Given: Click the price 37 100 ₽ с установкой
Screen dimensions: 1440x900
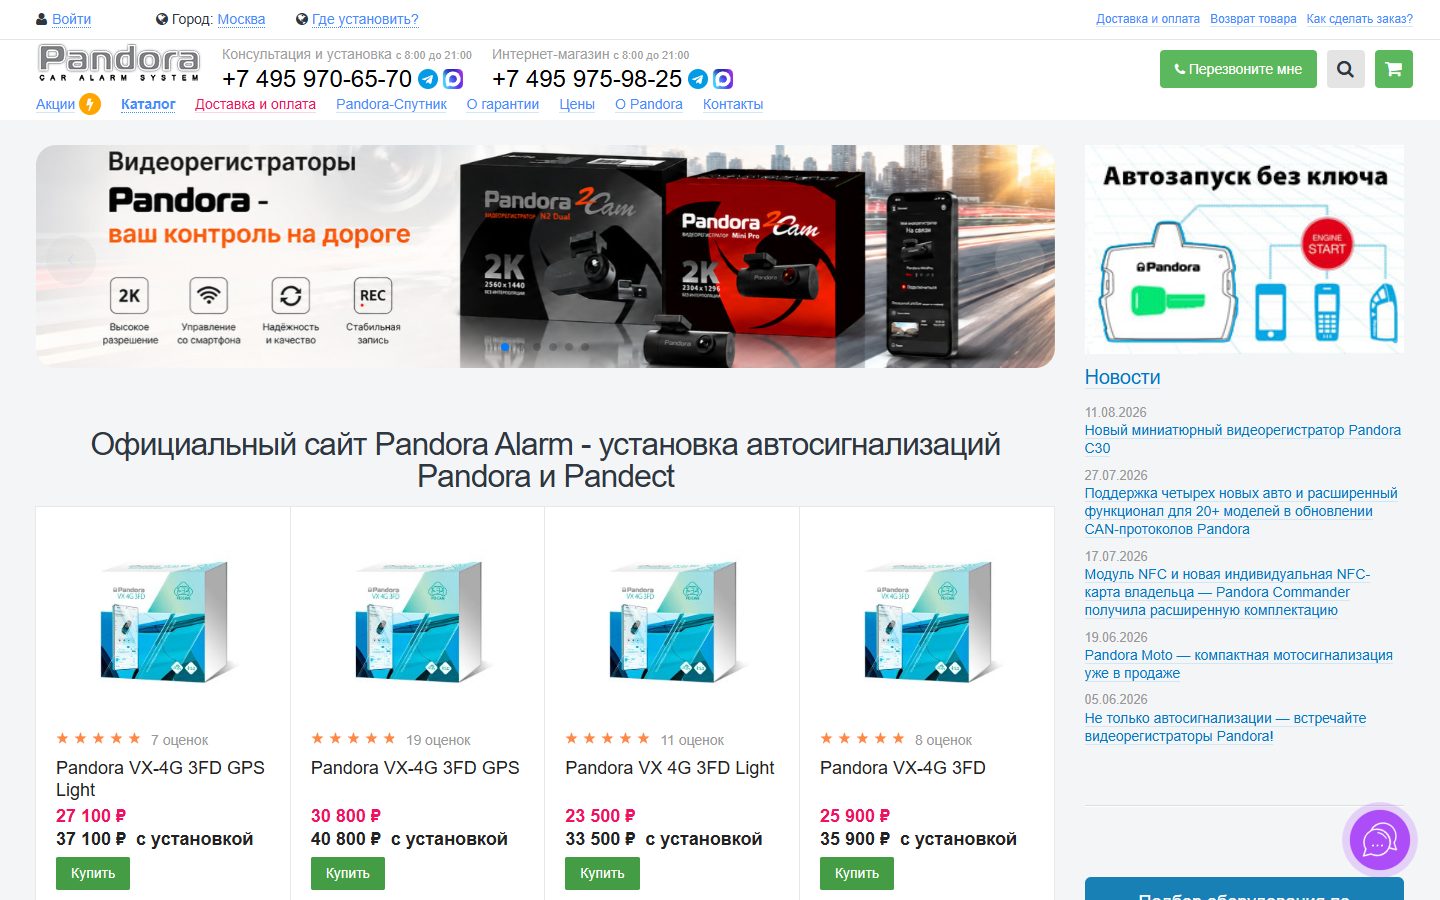Looking at the screenshot, I should (154, 839).
